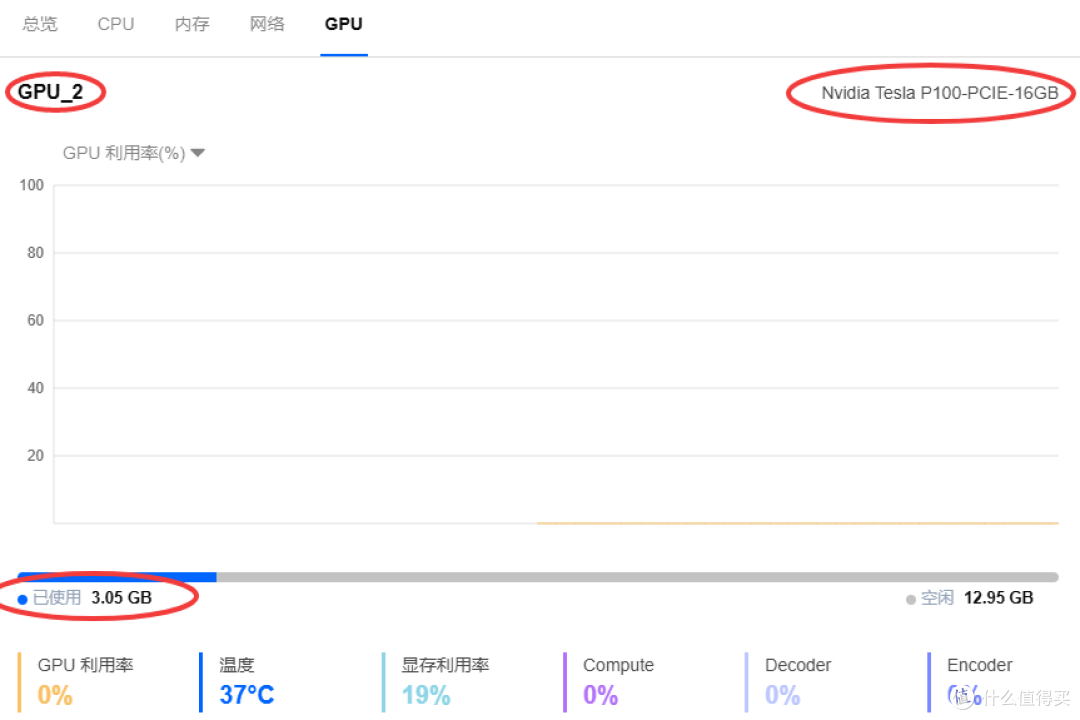Image resolution: width=1080 pixels, height=720 pixels.
Task: Click the 已使用 3.05 GB legend
Action: point(85,598)
